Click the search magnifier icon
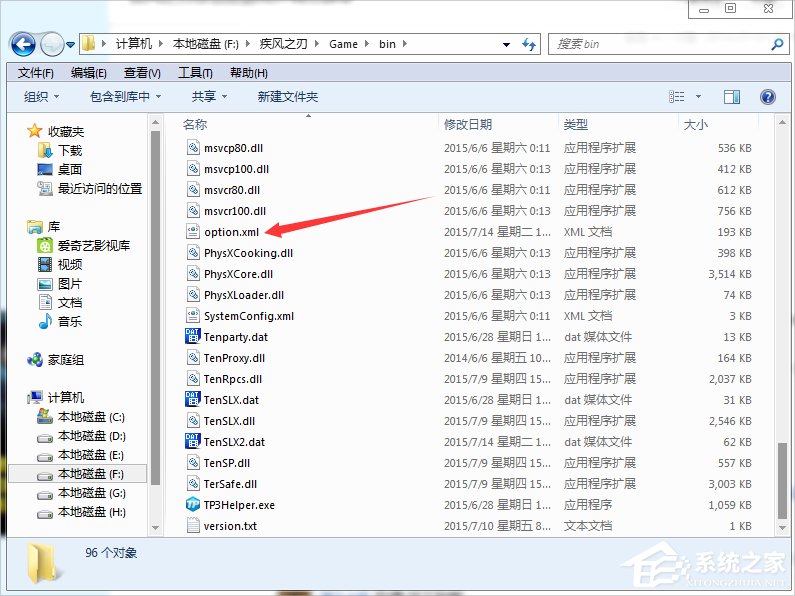 (777, 45)
